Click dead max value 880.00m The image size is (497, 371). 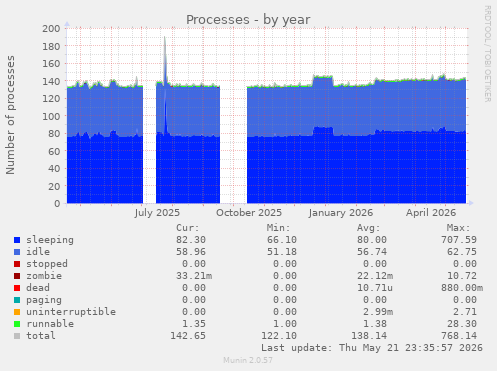click(x=462, y=288)
